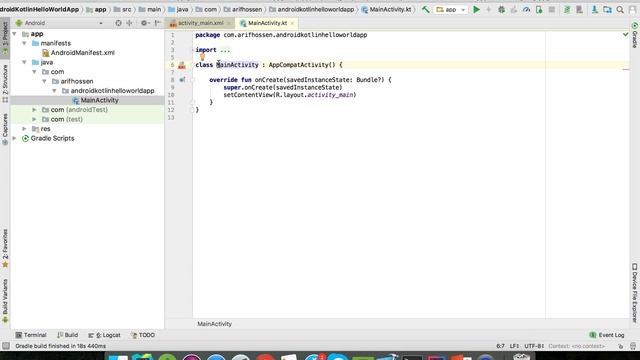This screenshot has width=640, height=360.
Task: Expand the res folder
Action: tap(24, 129)
